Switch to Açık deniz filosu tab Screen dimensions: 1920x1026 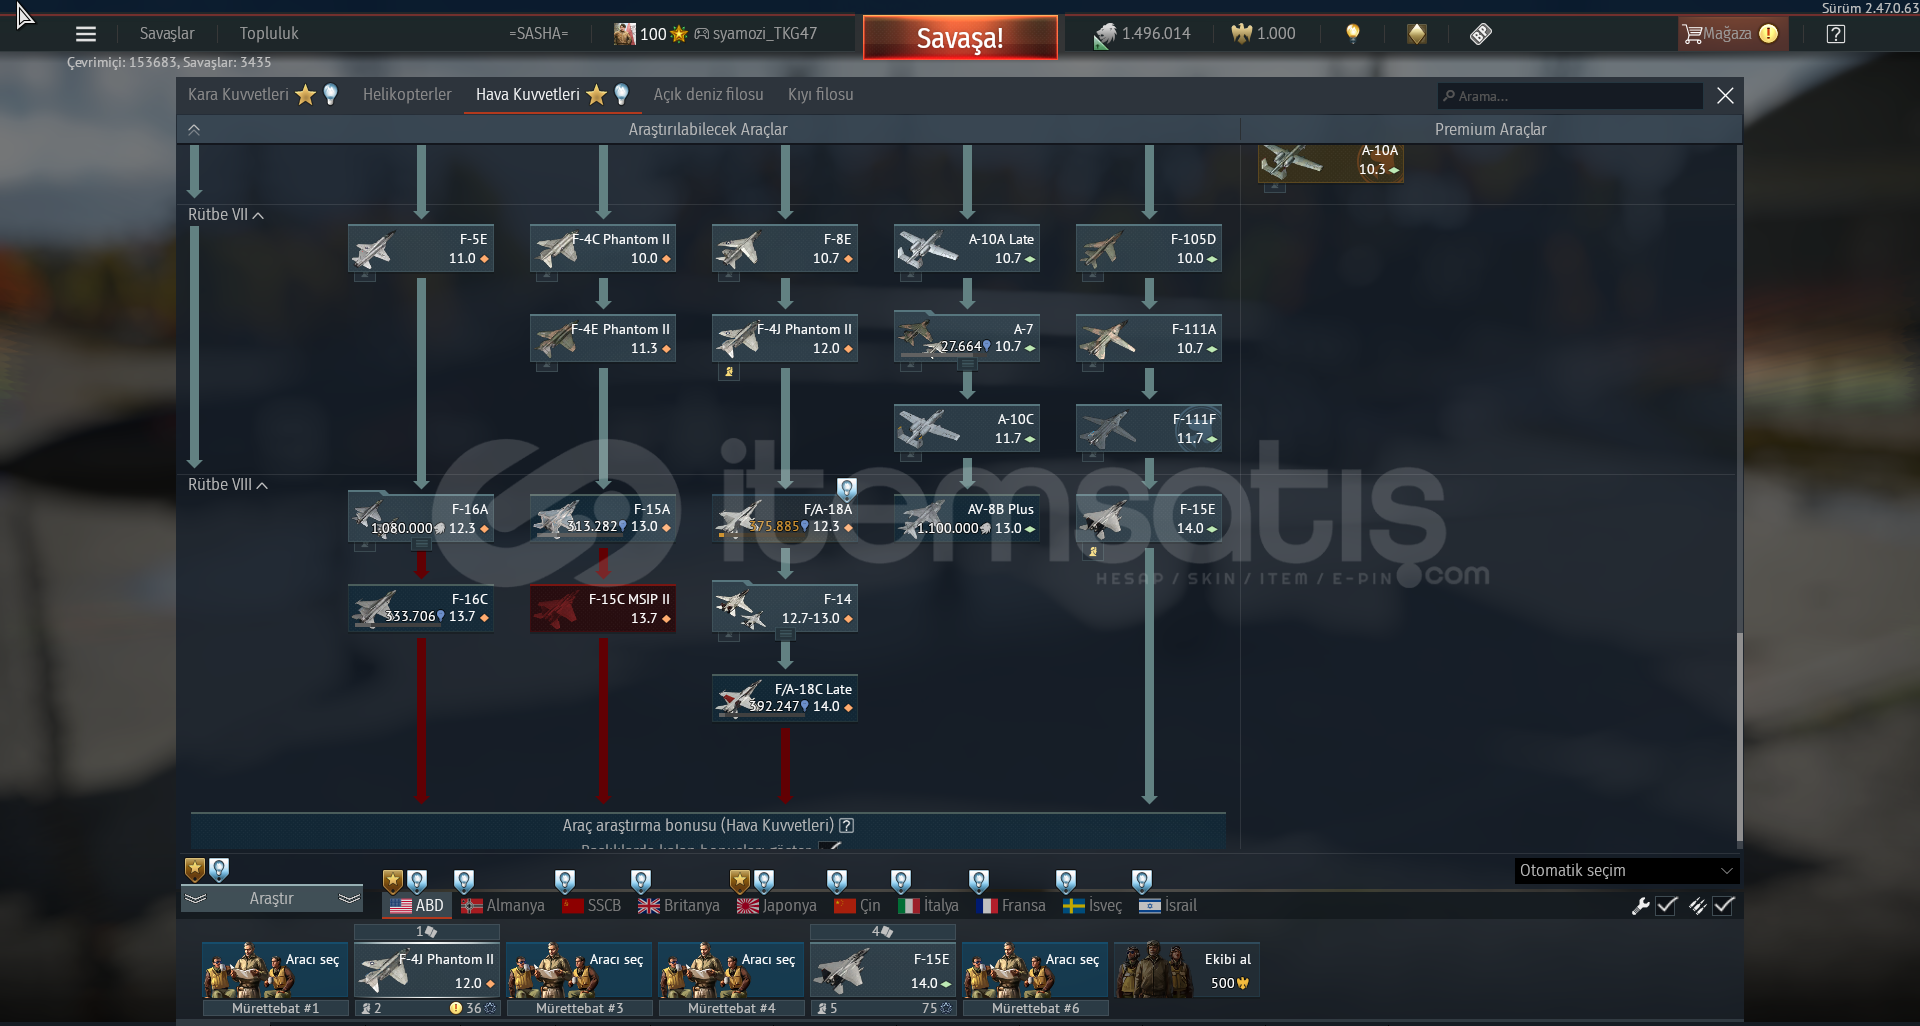(708, 95)
